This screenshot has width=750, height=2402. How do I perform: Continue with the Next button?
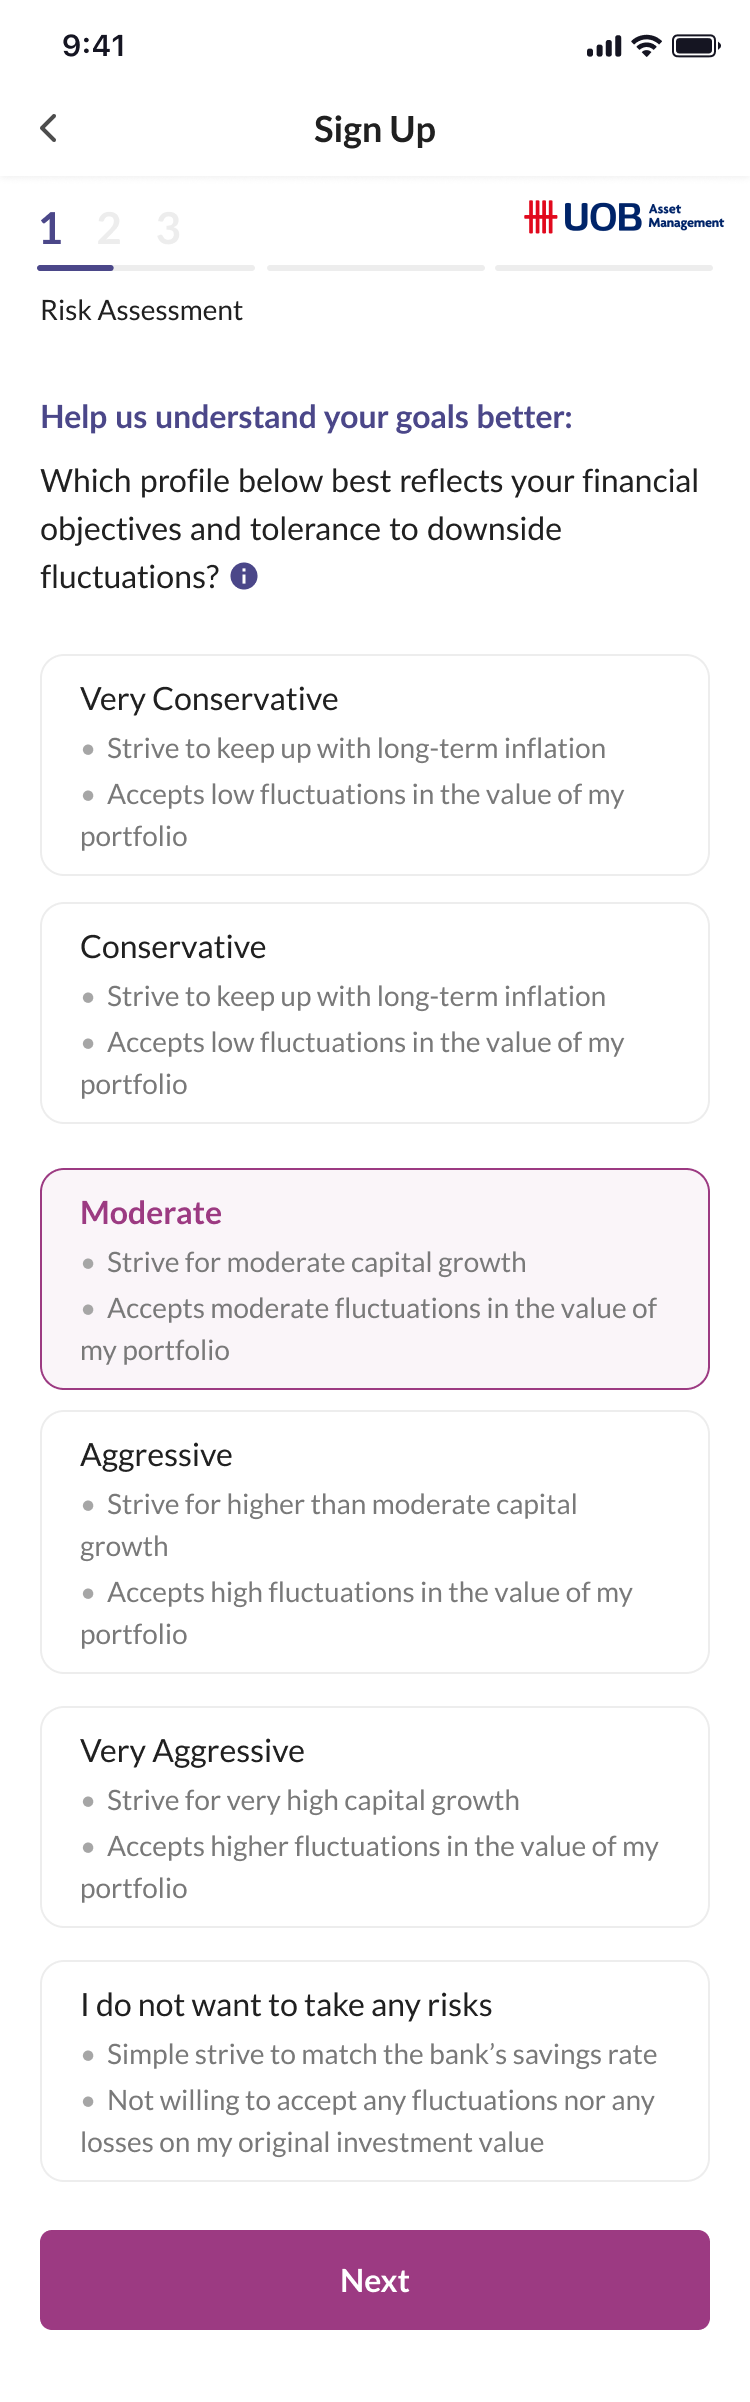pos(375,2280)
